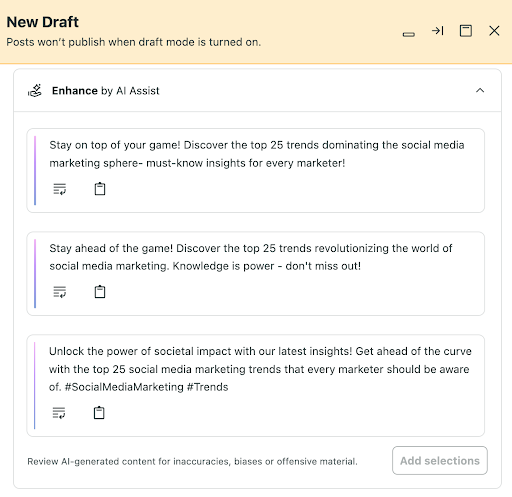
Task: Click the AI-generated content review disclaimer text
Action: point(192,461)
